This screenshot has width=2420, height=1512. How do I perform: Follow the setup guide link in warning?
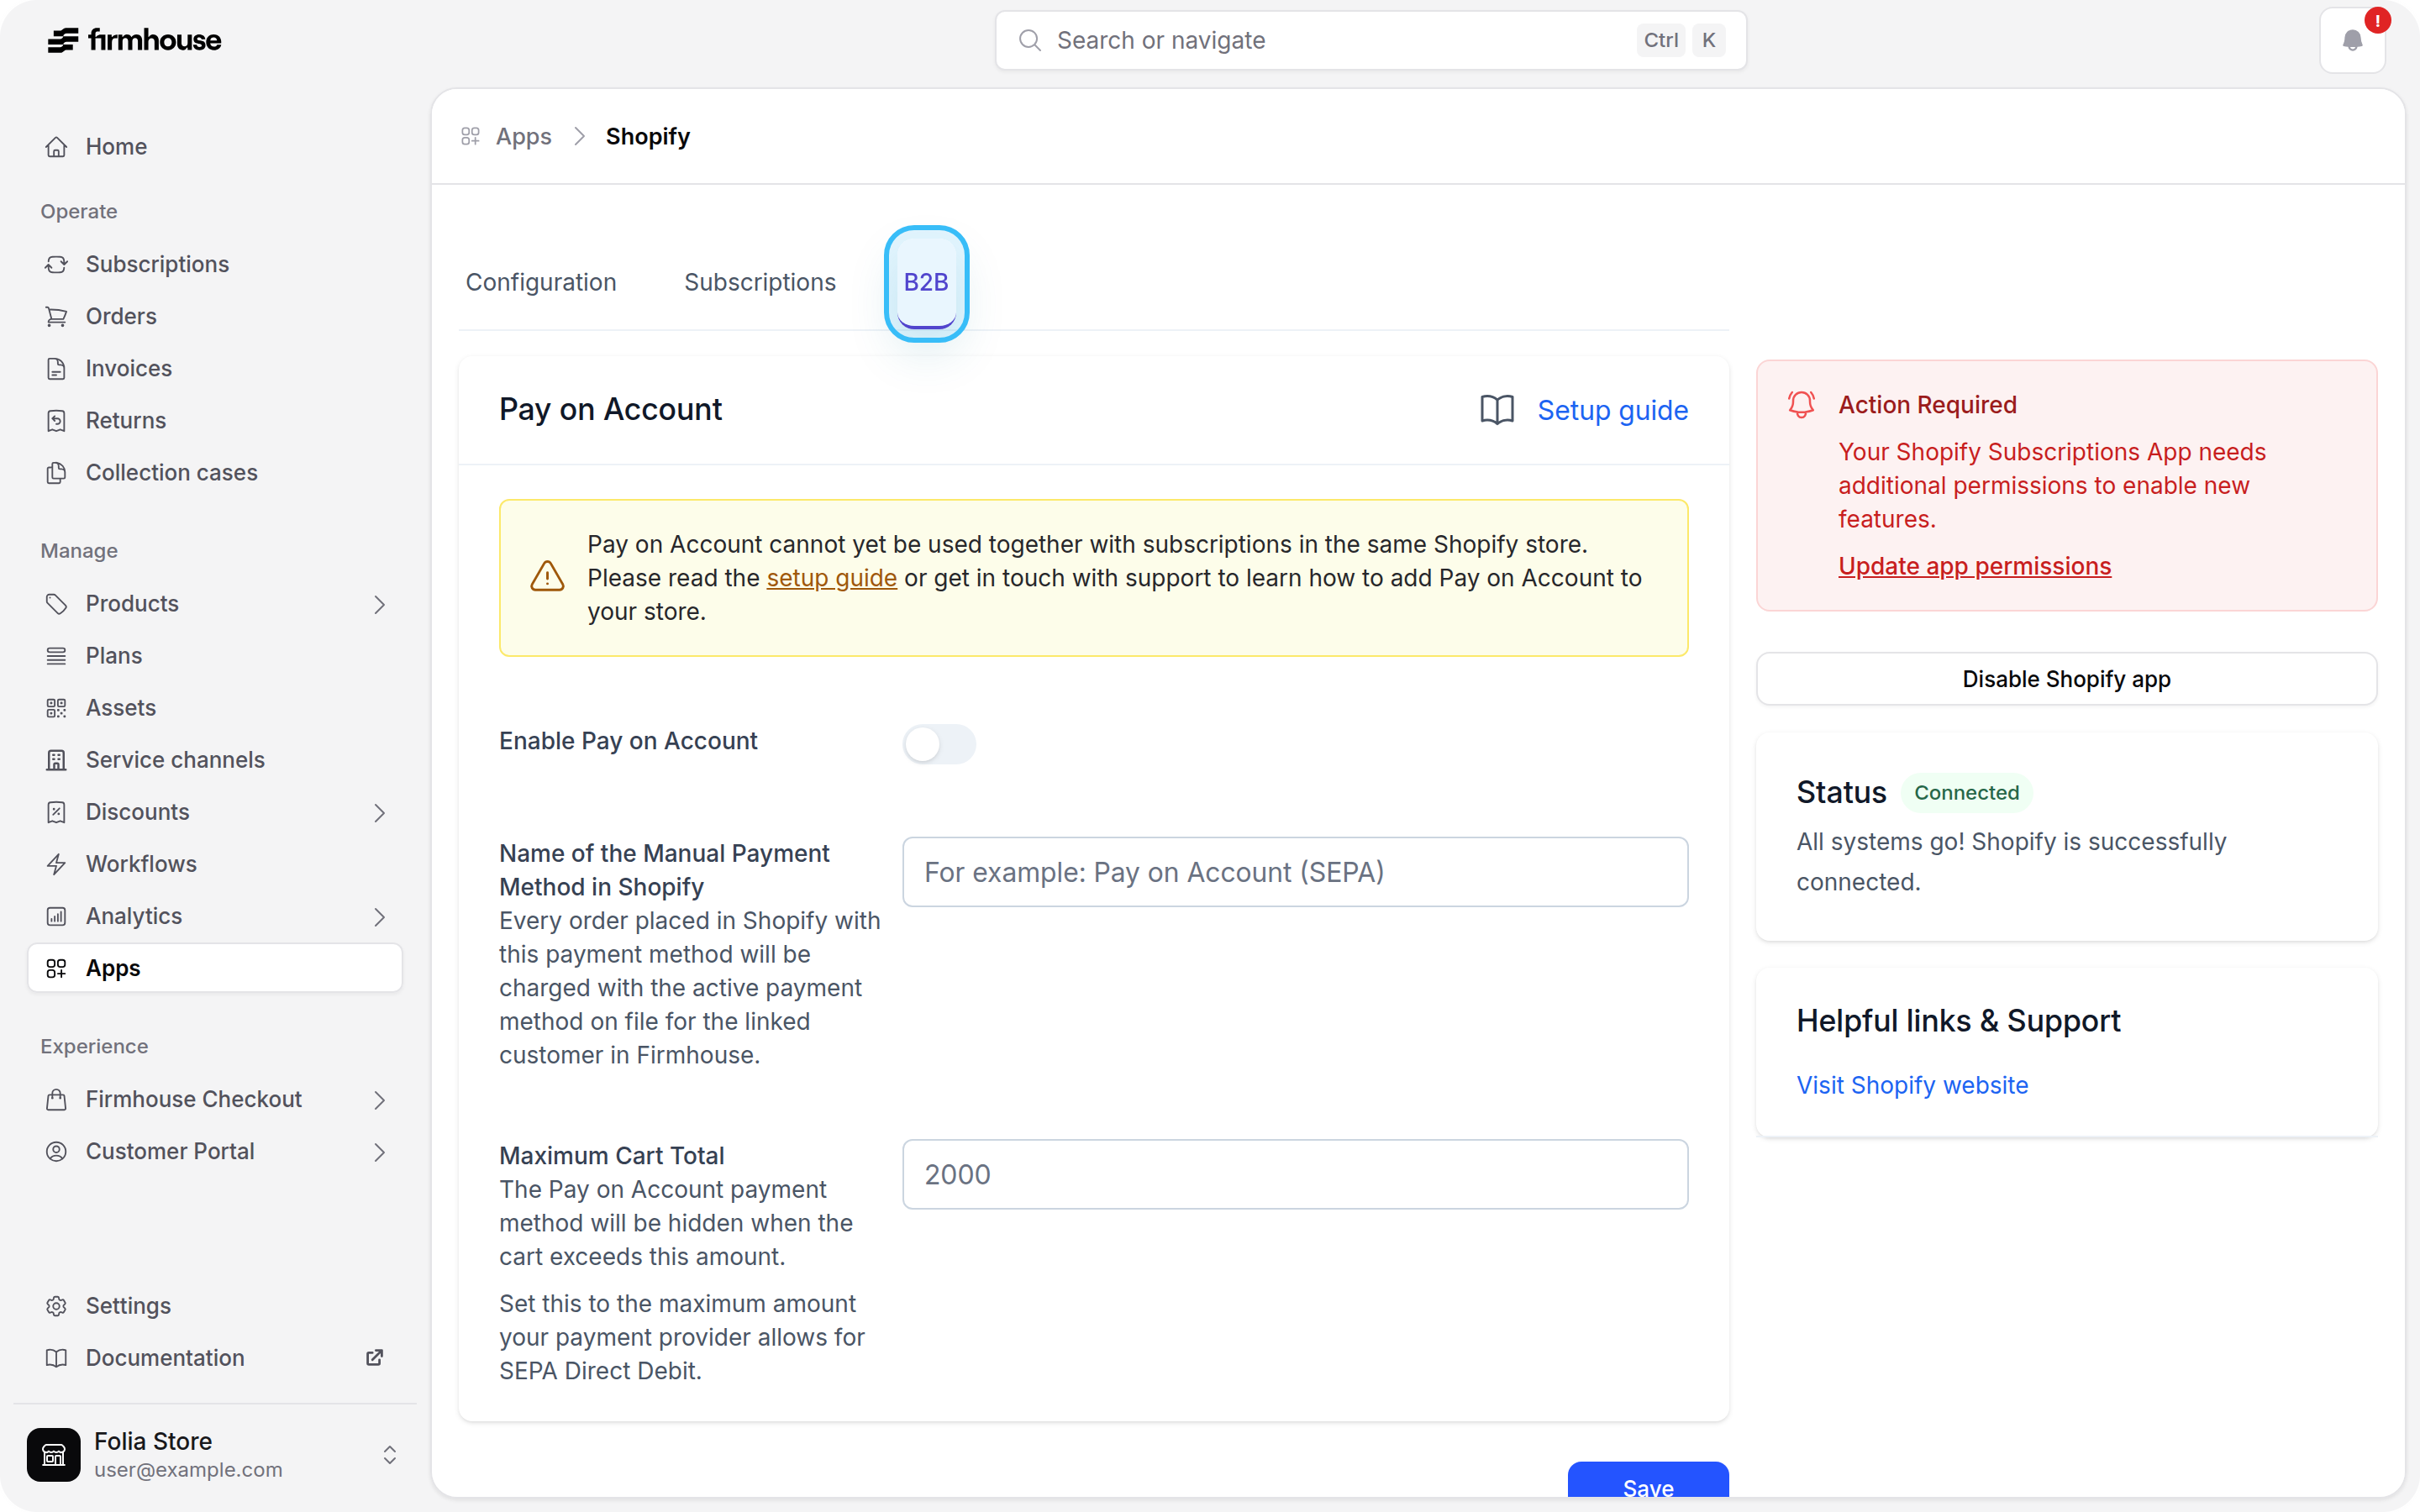point(831,578)
